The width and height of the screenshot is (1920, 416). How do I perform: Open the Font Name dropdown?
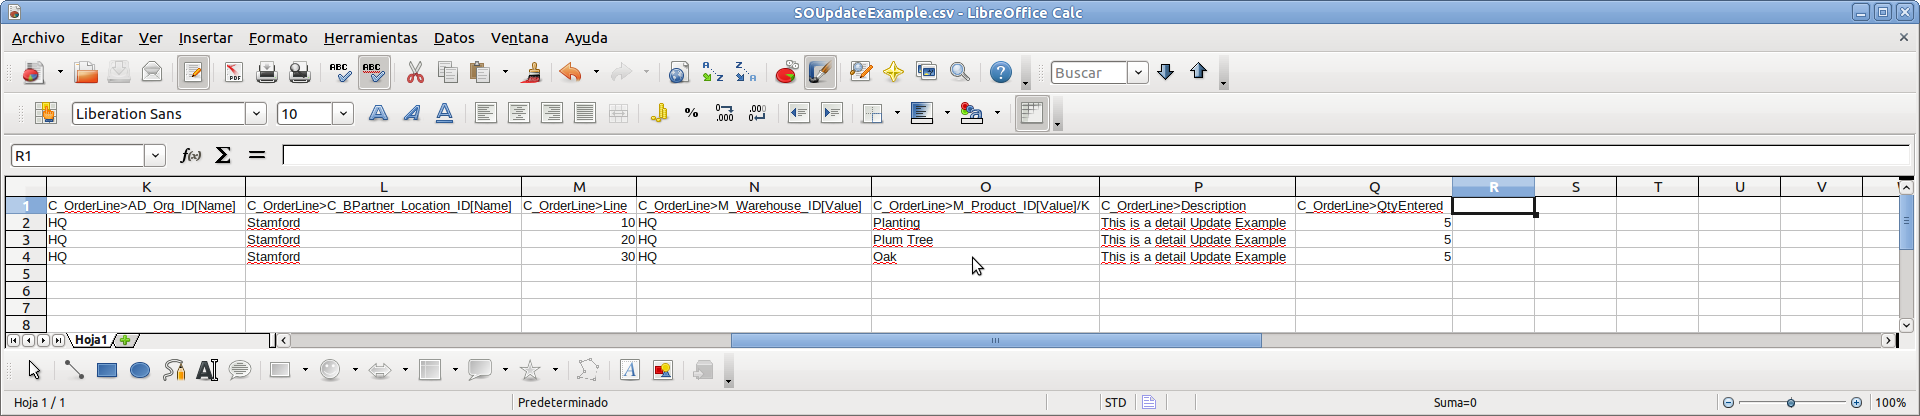point(256,113)
